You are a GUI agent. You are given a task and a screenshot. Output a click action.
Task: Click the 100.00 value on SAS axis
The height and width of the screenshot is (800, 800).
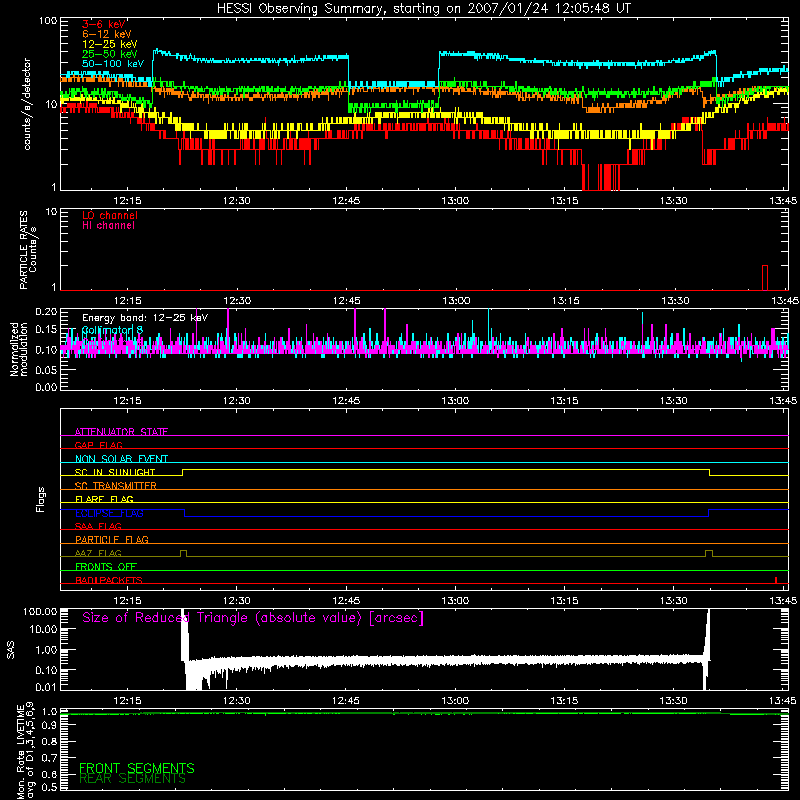40,612
